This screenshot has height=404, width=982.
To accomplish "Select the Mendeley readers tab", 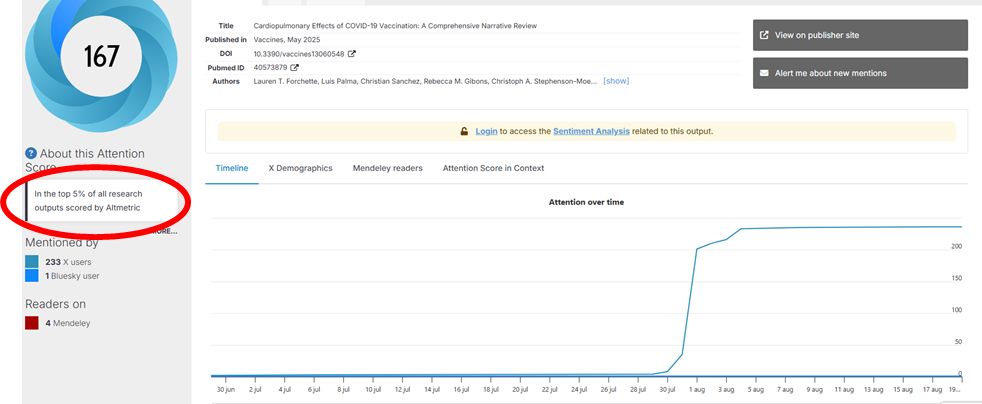I will (x=388, y=168).
